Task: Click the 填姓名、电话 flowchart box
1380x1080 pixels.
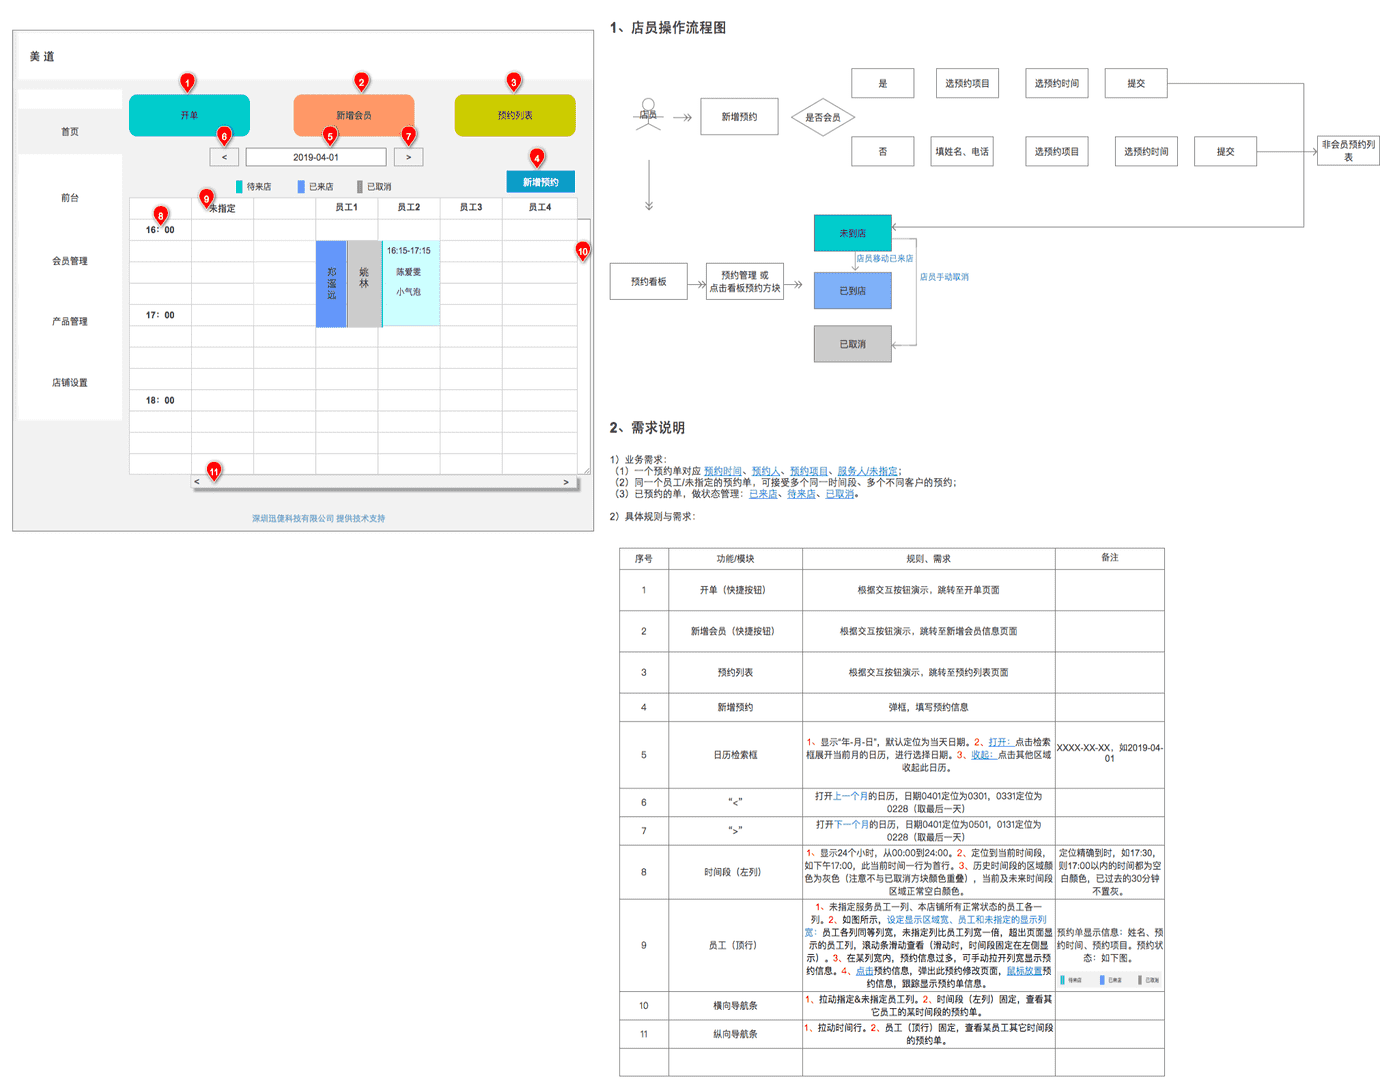Action: coord(962,151)
